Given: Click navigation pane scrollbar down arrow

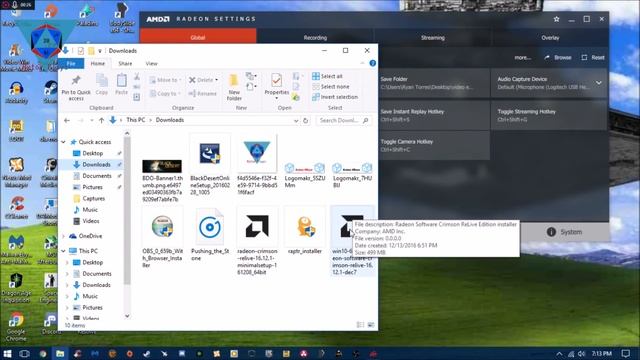Looking at the screenshot, I should click(x=127, y=316).
